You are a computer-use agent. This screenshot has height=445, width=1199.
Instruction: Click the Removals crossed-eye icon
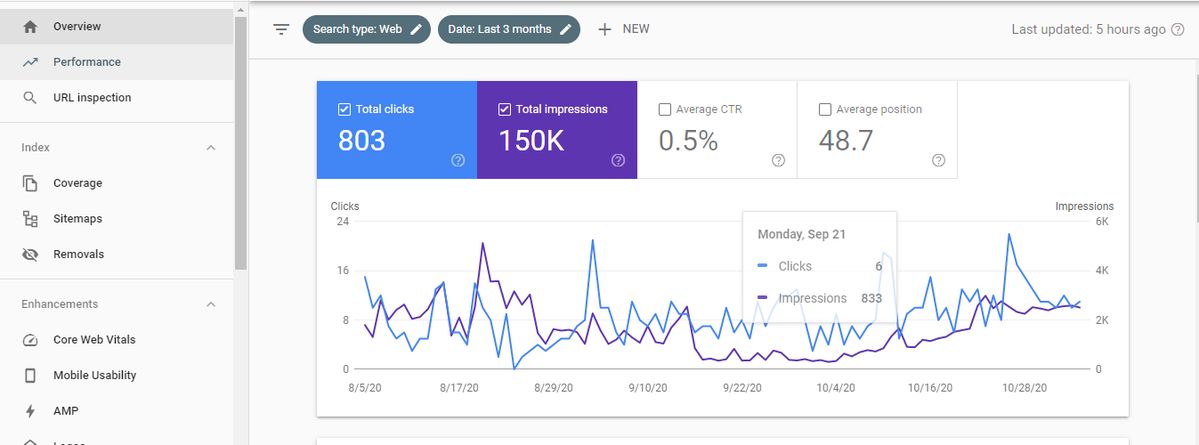pyautogui.click(x=30, y=255)
